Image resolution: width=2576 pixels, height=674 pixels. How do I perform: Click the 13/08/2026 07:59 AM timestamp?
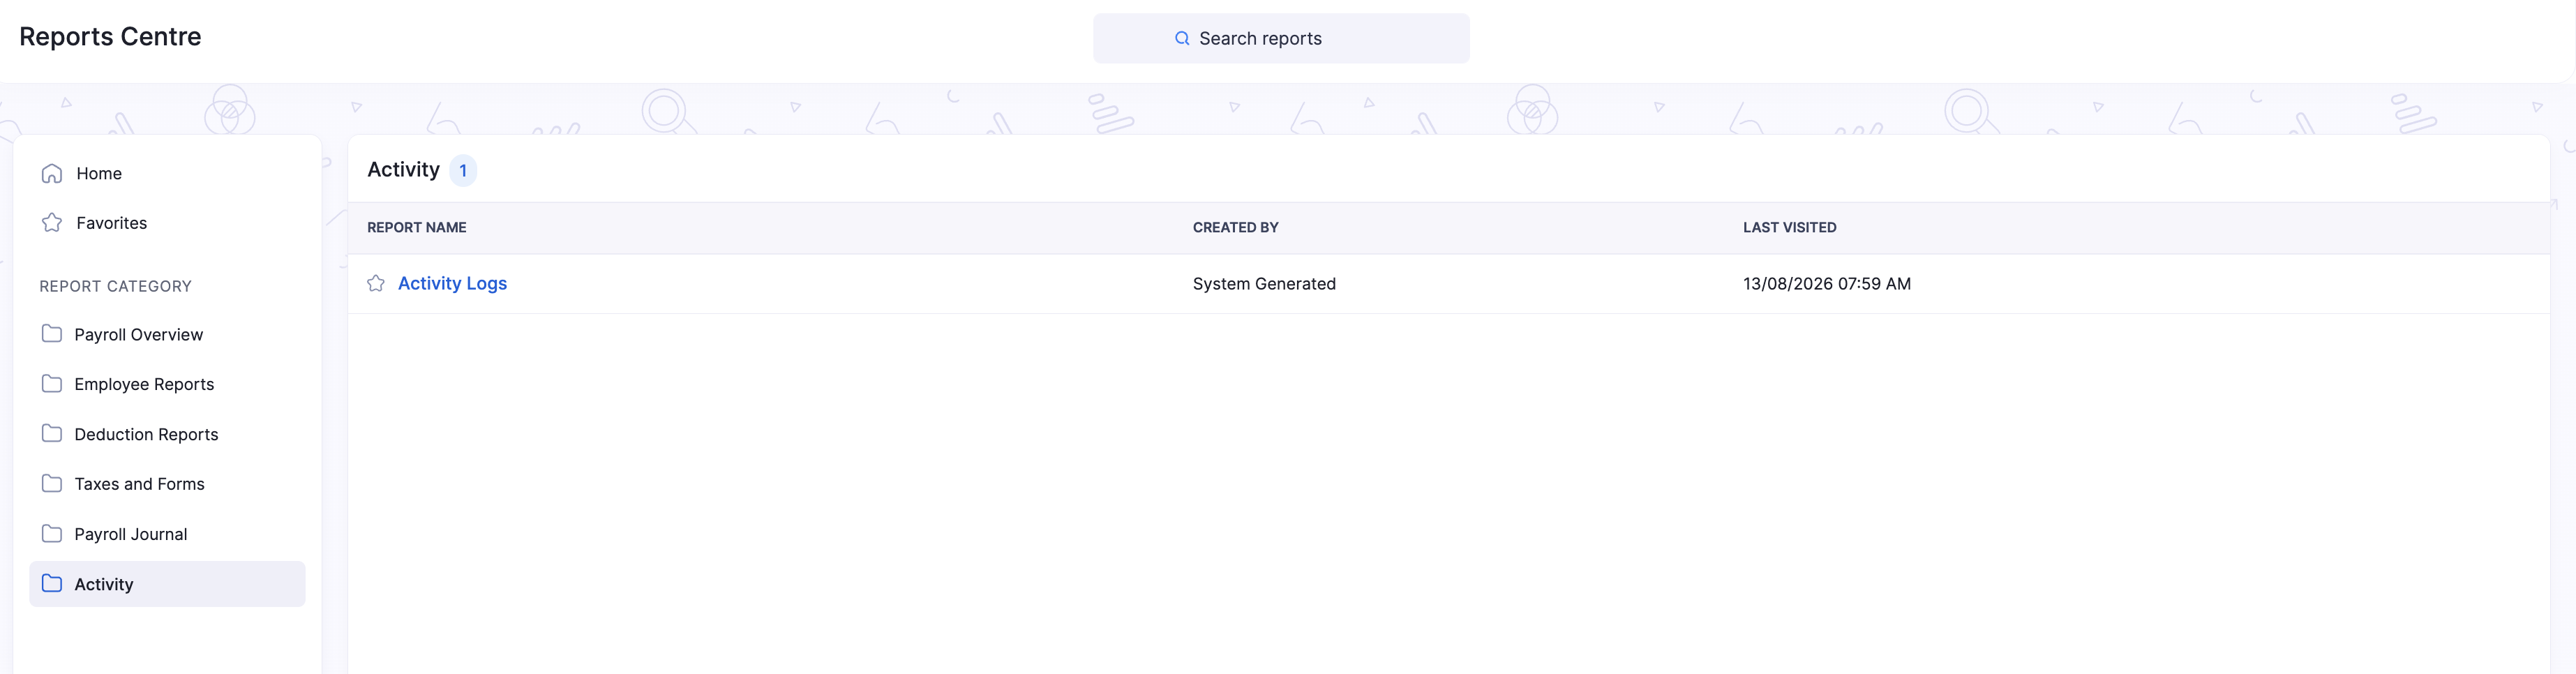pyautogui.click(x=1826, y=284)
